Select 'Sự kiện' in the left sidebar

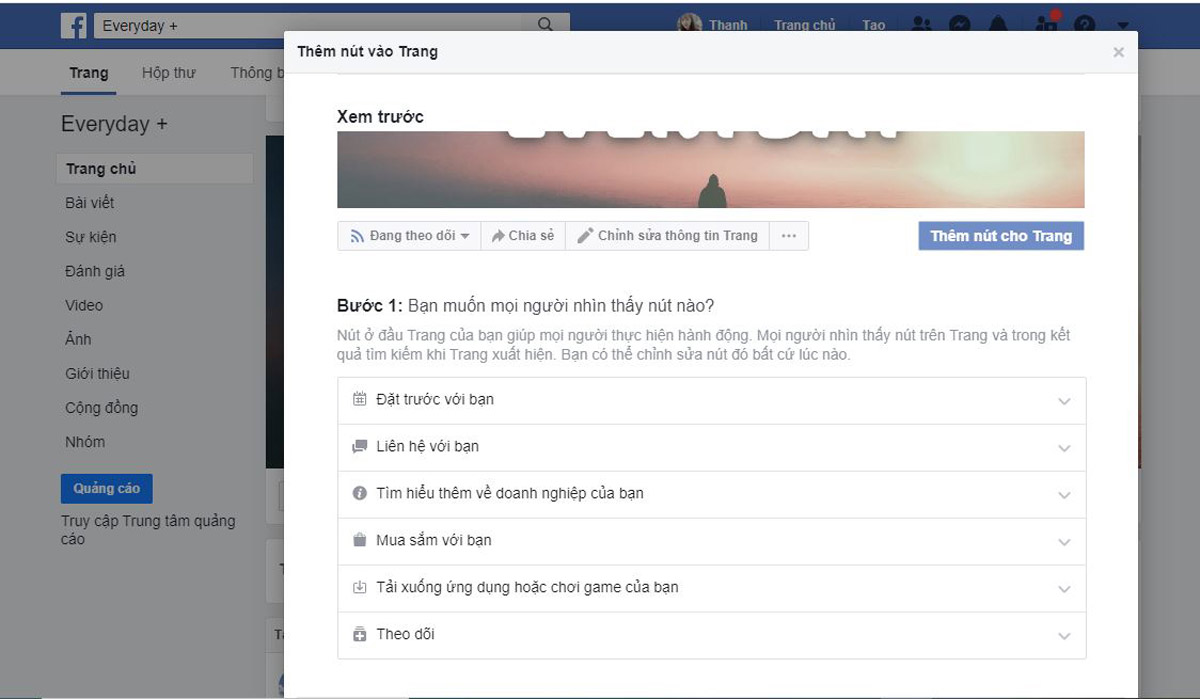91,237
